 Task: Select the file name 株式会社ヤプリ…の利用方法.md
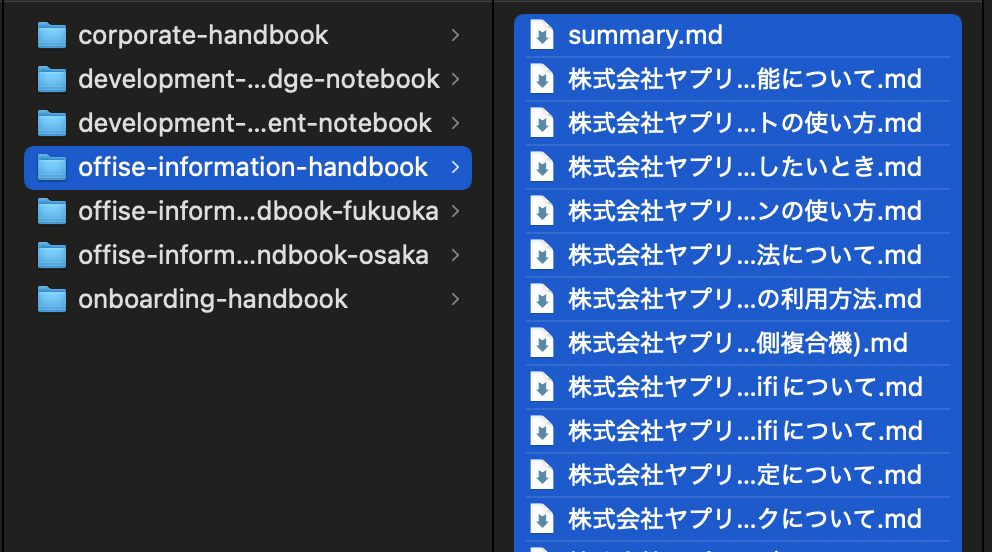tap(745, 299)
